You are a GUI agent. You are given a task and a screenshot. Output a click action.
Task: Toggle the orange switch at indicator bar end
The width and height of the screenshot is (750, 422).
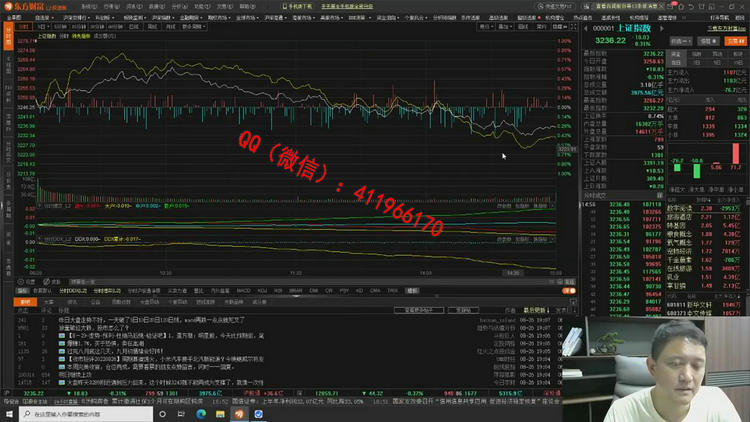click(x=569, y=291)
